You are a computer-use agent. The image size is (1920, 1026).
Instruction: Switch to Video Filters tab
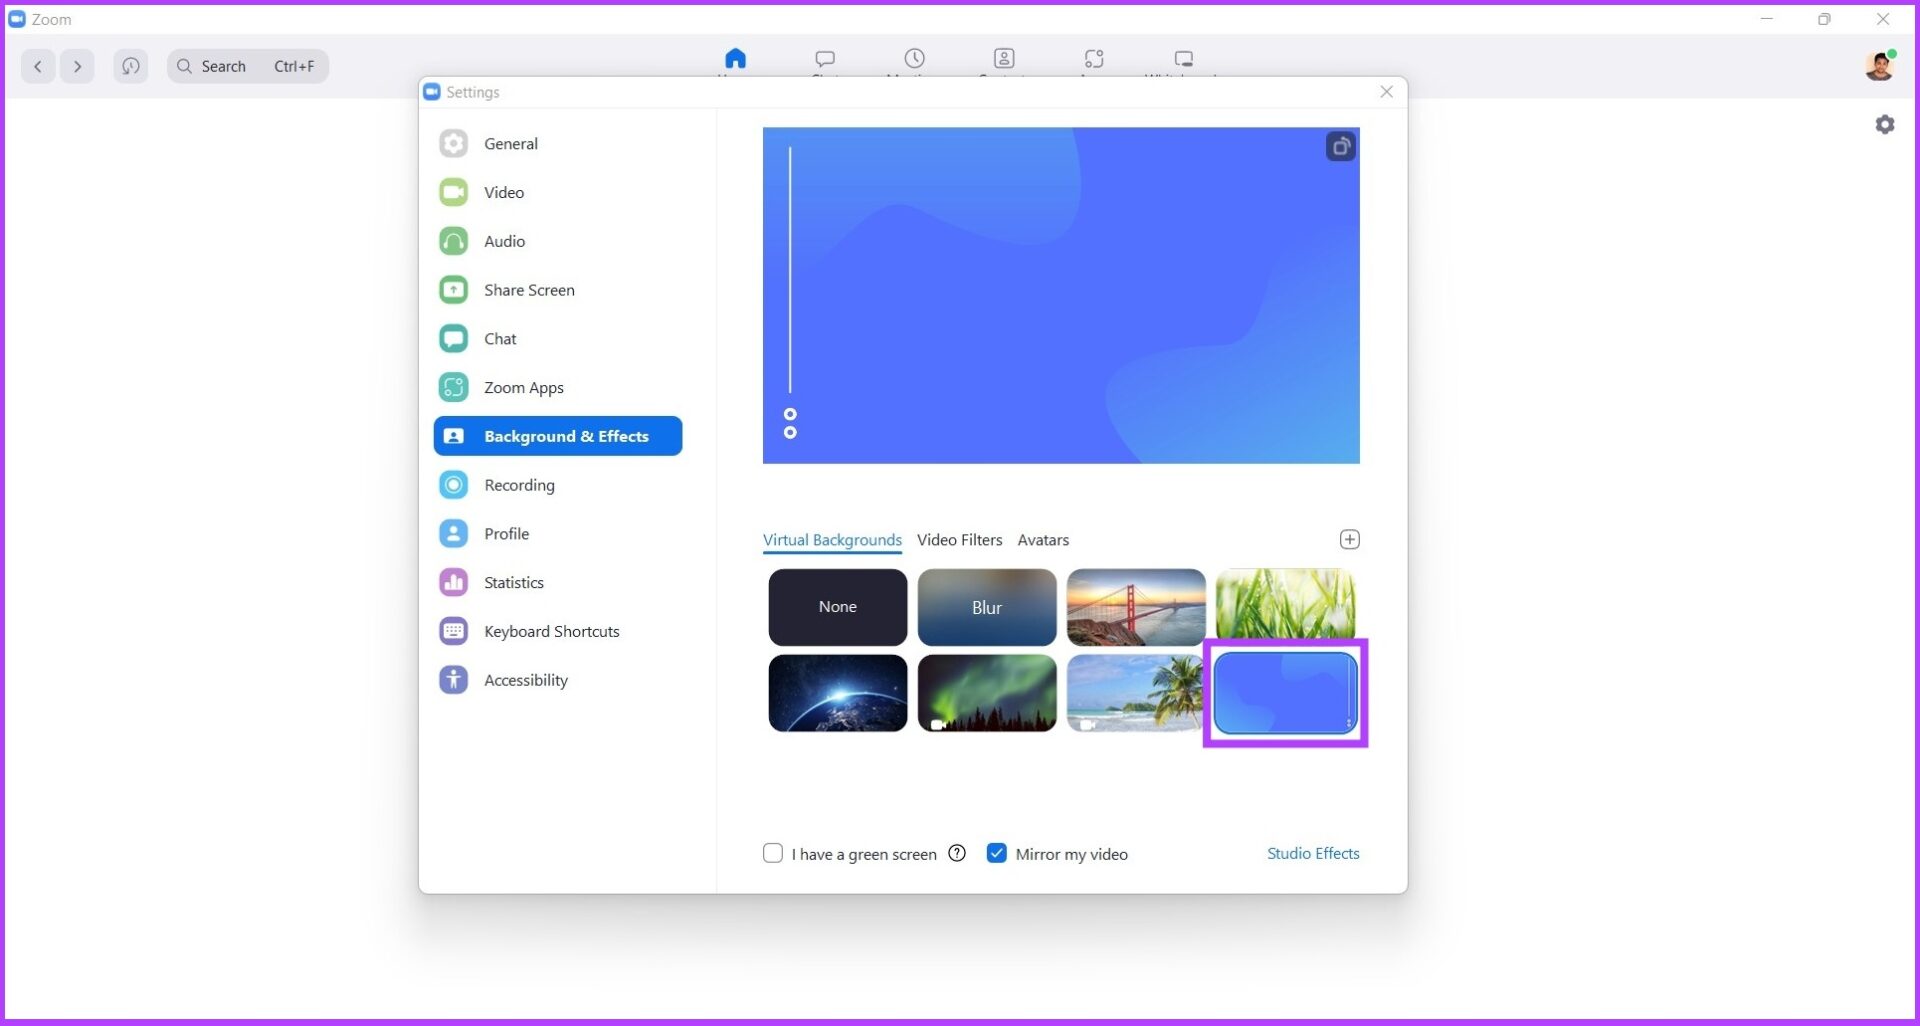pos(959,540)
